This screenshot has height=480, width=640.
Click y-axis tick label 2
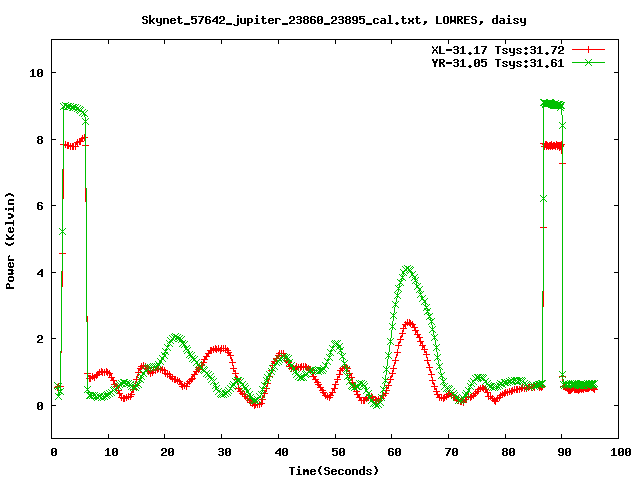coord(40,339)
